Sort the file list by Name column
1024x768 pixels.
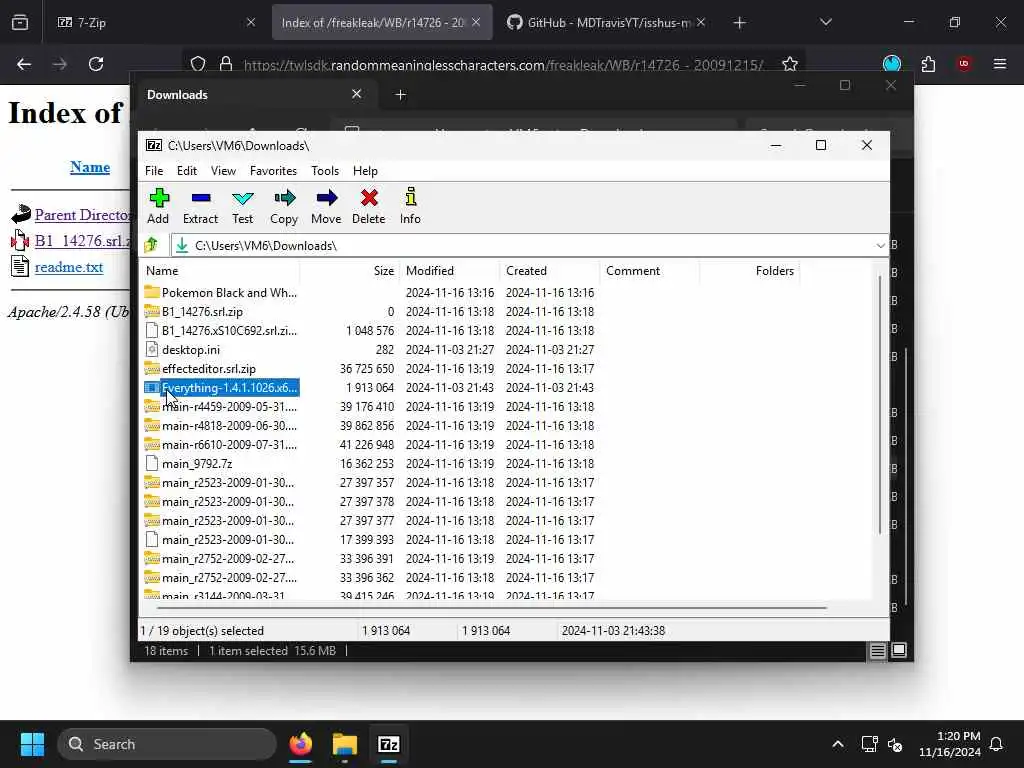point(221,271)
